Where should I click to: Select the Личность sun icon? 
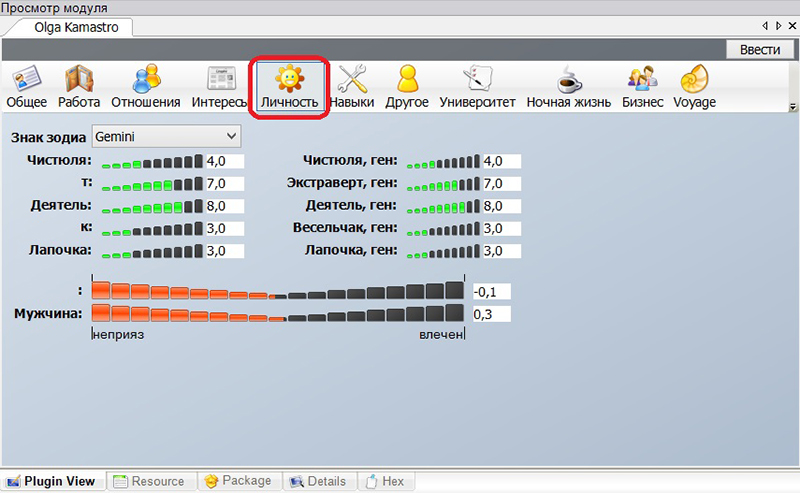point(289,79)
